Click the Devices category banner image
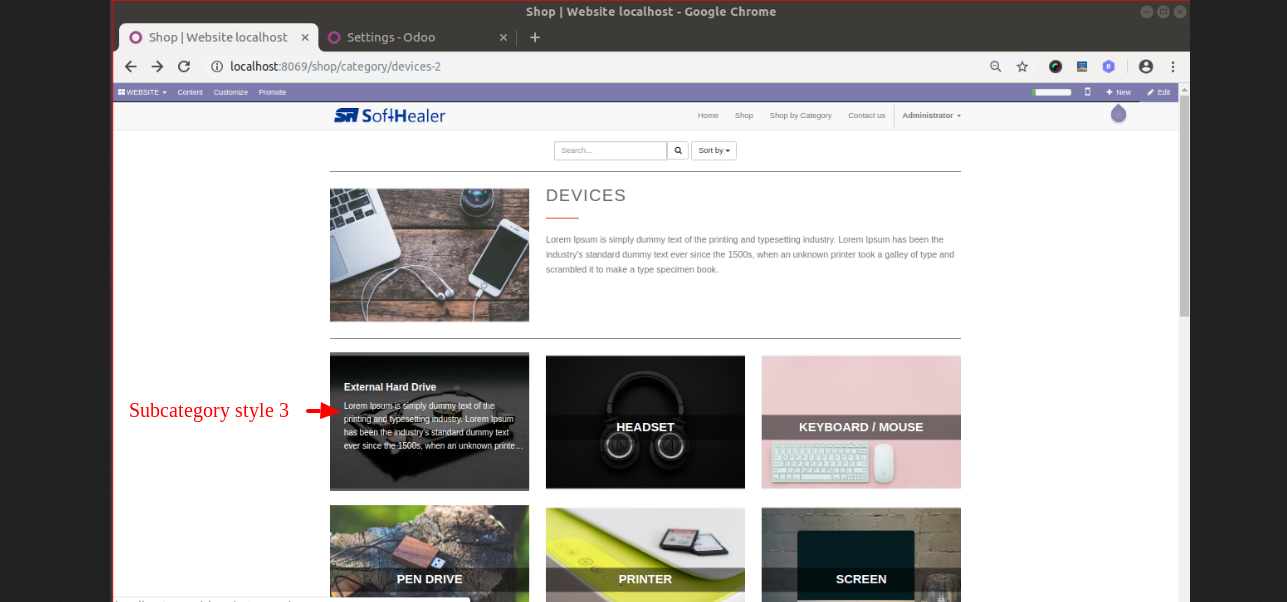 [x=429, y=255]
